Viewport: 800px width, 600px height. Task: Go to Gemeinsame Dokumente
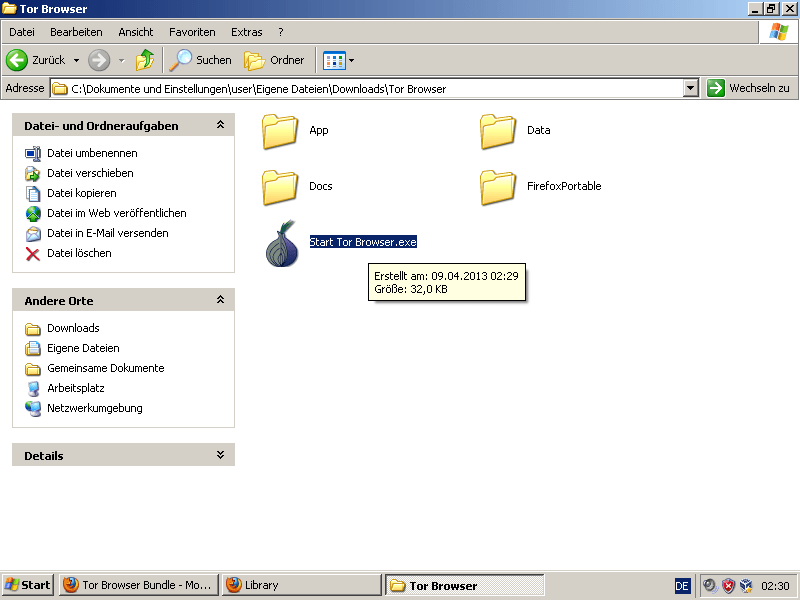tap(106, 368)
